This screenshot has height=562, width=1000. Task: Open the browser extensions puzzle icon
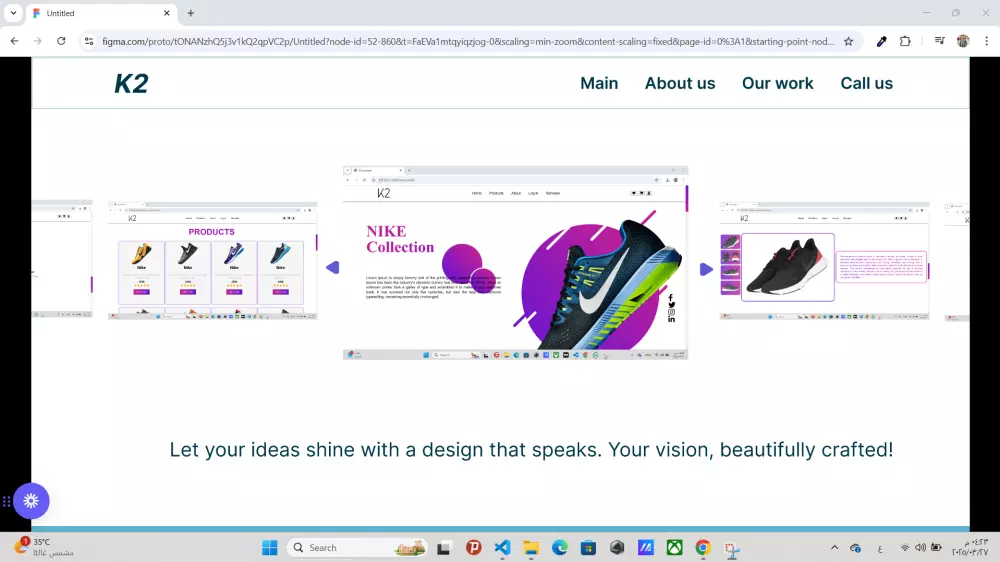905,41
